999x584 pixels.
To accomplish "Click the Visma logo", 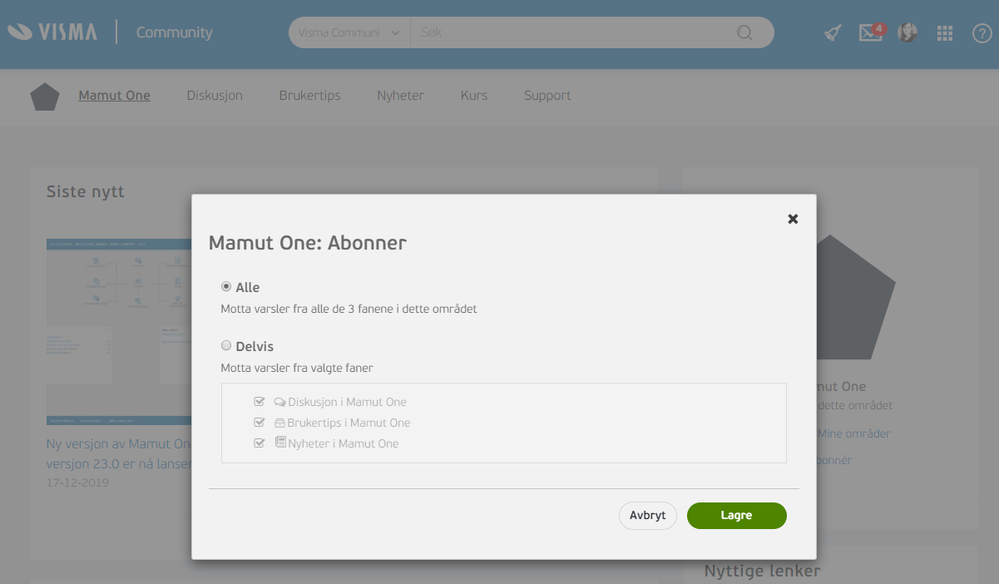I will (53, 32).
